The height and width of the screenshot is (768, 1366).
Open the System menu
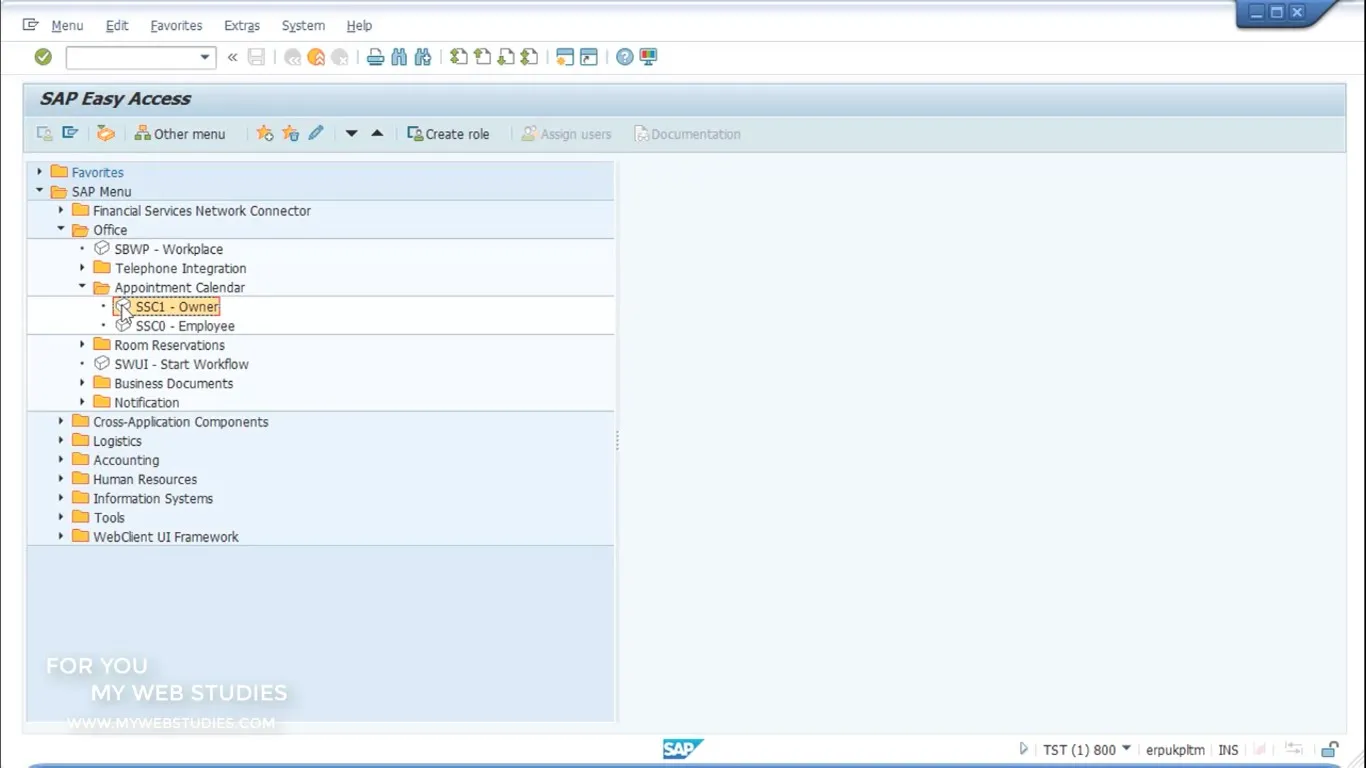[303, 26]
